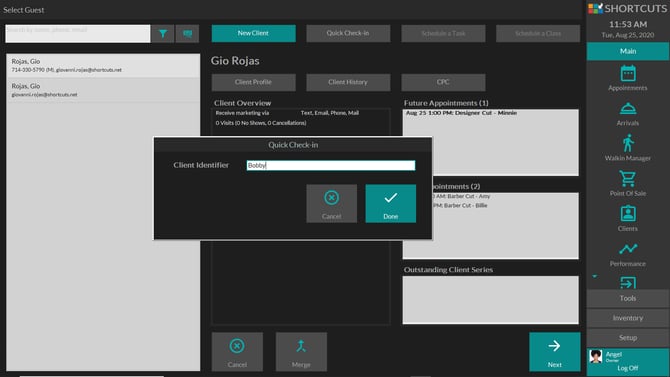Click the Outstanding Client Series box

[491, 300]
